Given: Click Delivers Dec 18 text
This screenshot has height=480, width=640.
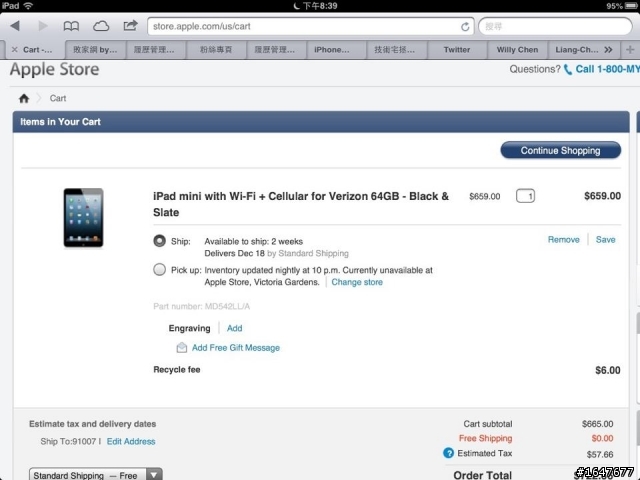Looking at the screenshot, I should (234, 253).
